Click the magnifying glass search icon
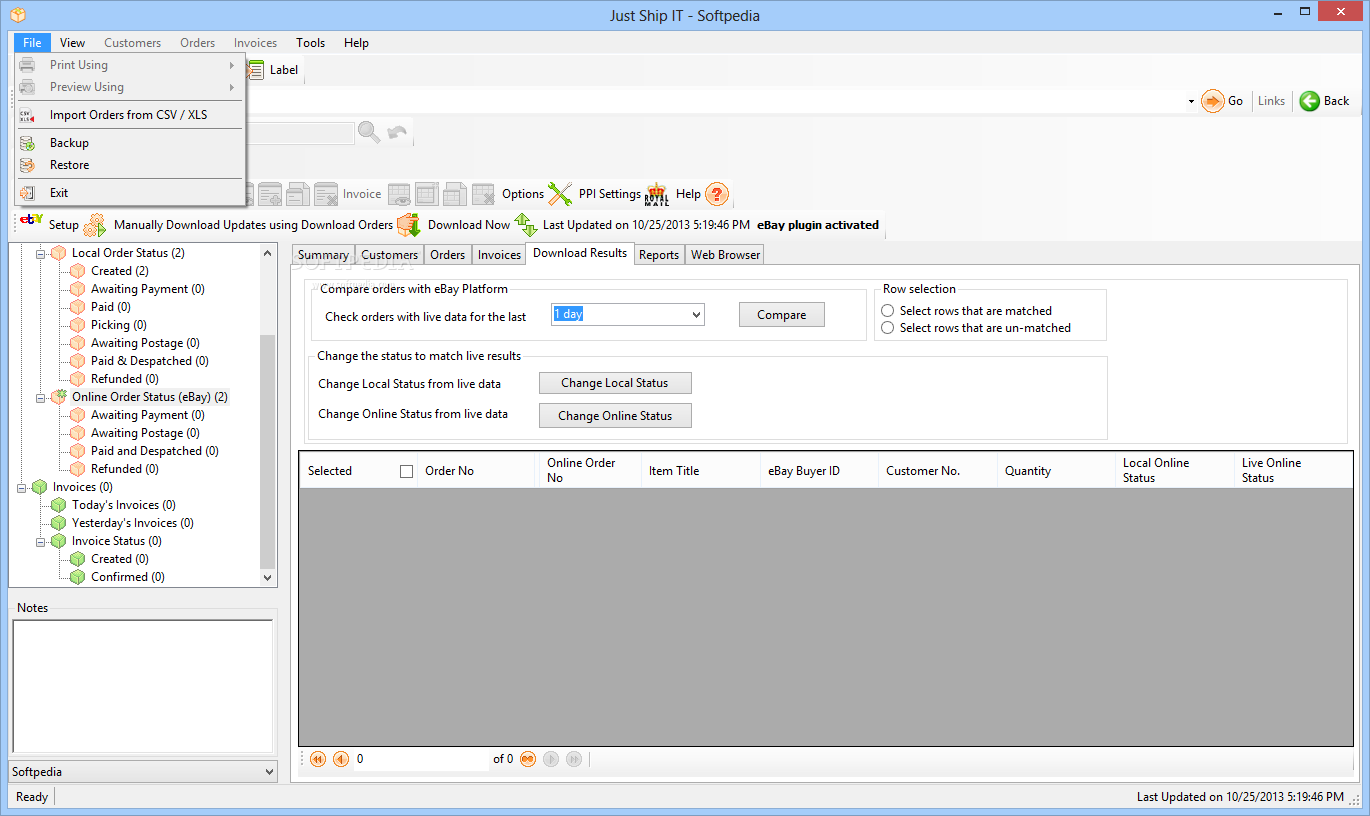 369,132
